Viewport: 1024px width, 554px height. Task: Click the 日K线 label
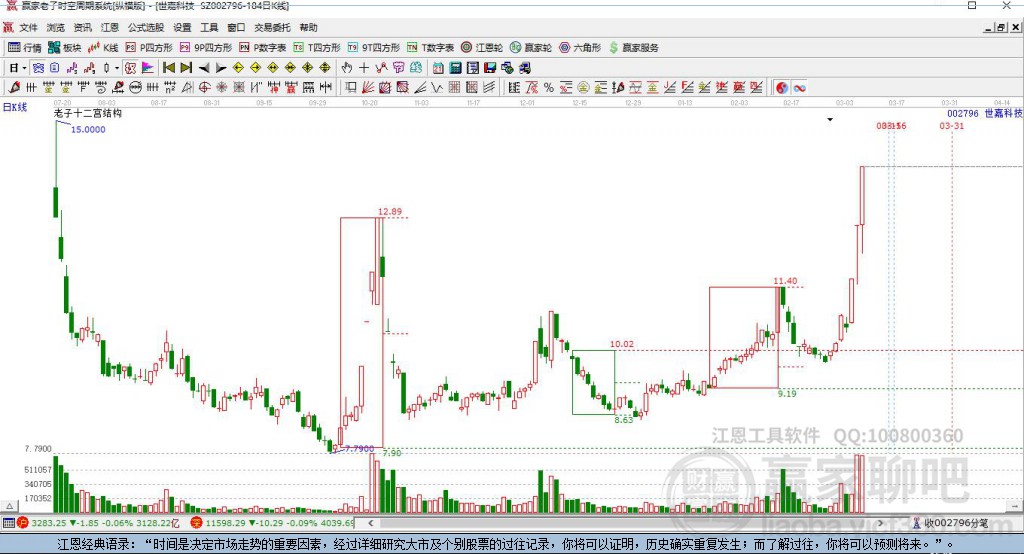[x=15, y=107]
